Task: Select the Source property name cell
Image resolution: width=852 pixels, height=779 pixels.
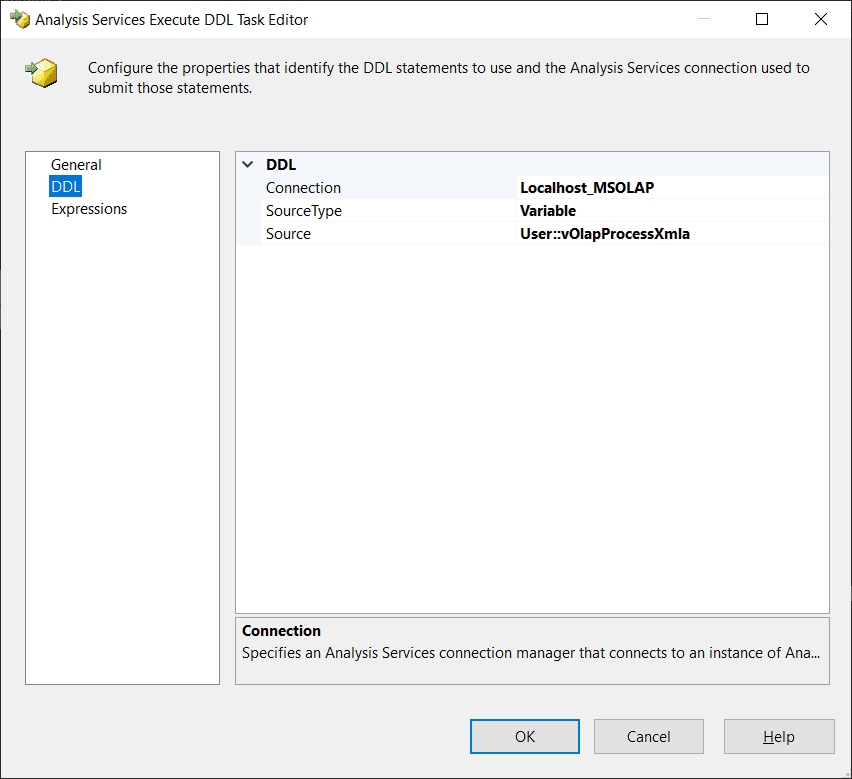Action: pyautogui.click(x=288, y=234)
